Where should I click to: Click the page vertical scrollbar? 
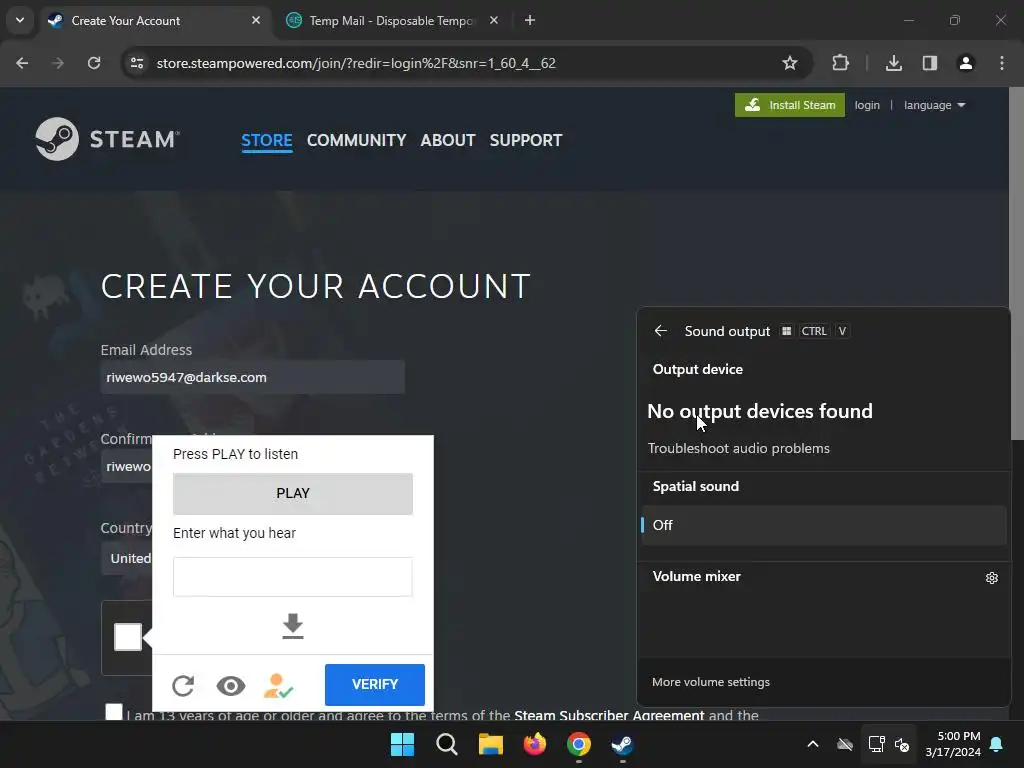(1016, 264)
